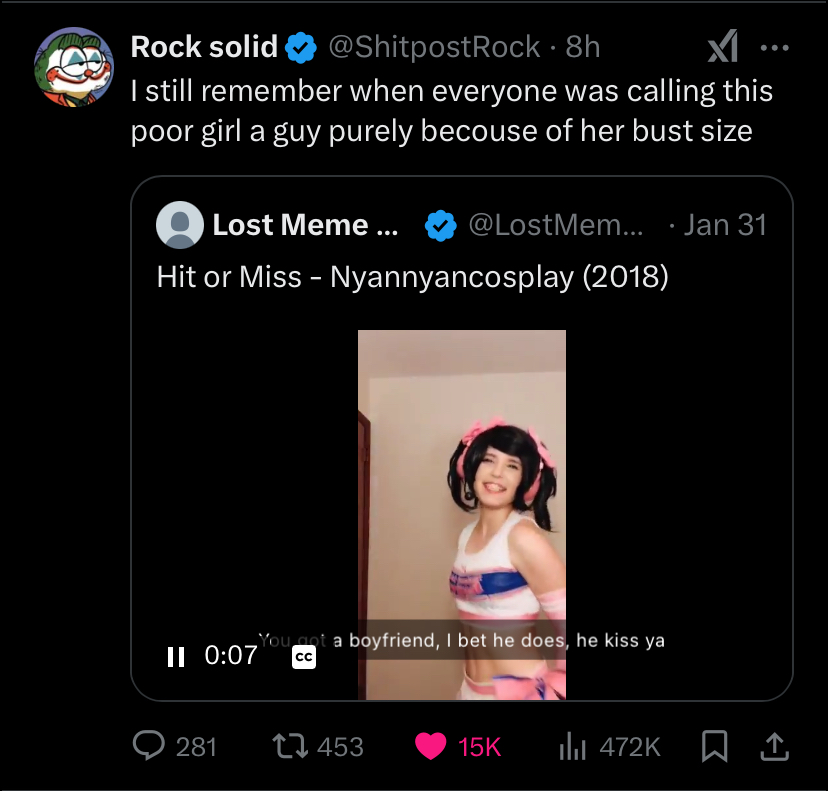Repost this tweet using the 453 retweet icon
The width and height of the screenshot is (828, 791).
point(289,746)
